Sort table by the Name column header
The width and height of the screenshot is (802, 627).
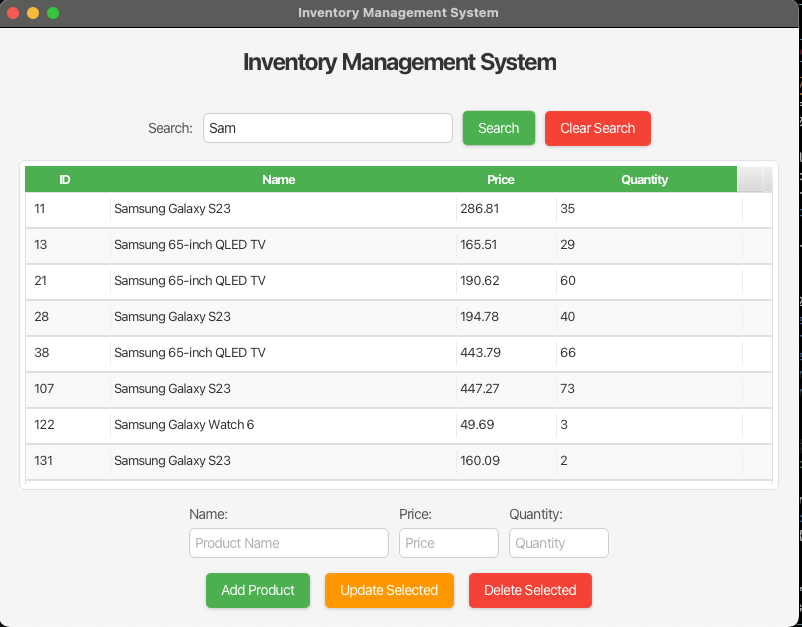(279, 180)
